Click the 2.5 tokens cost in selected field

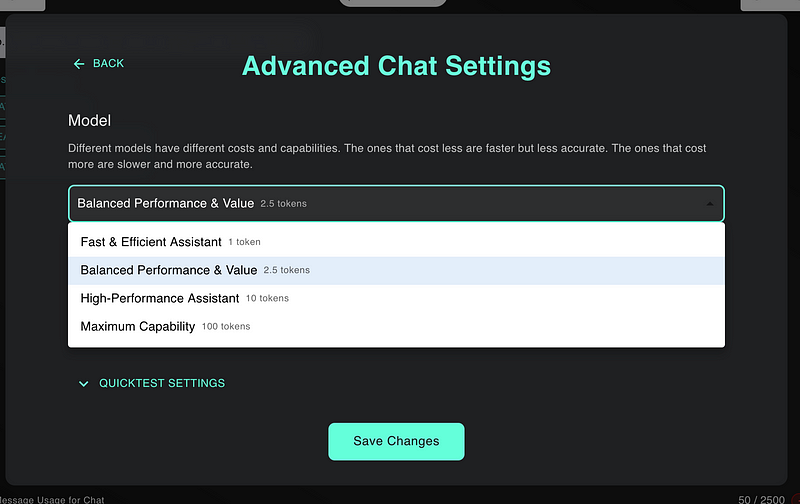pos(283,204)
